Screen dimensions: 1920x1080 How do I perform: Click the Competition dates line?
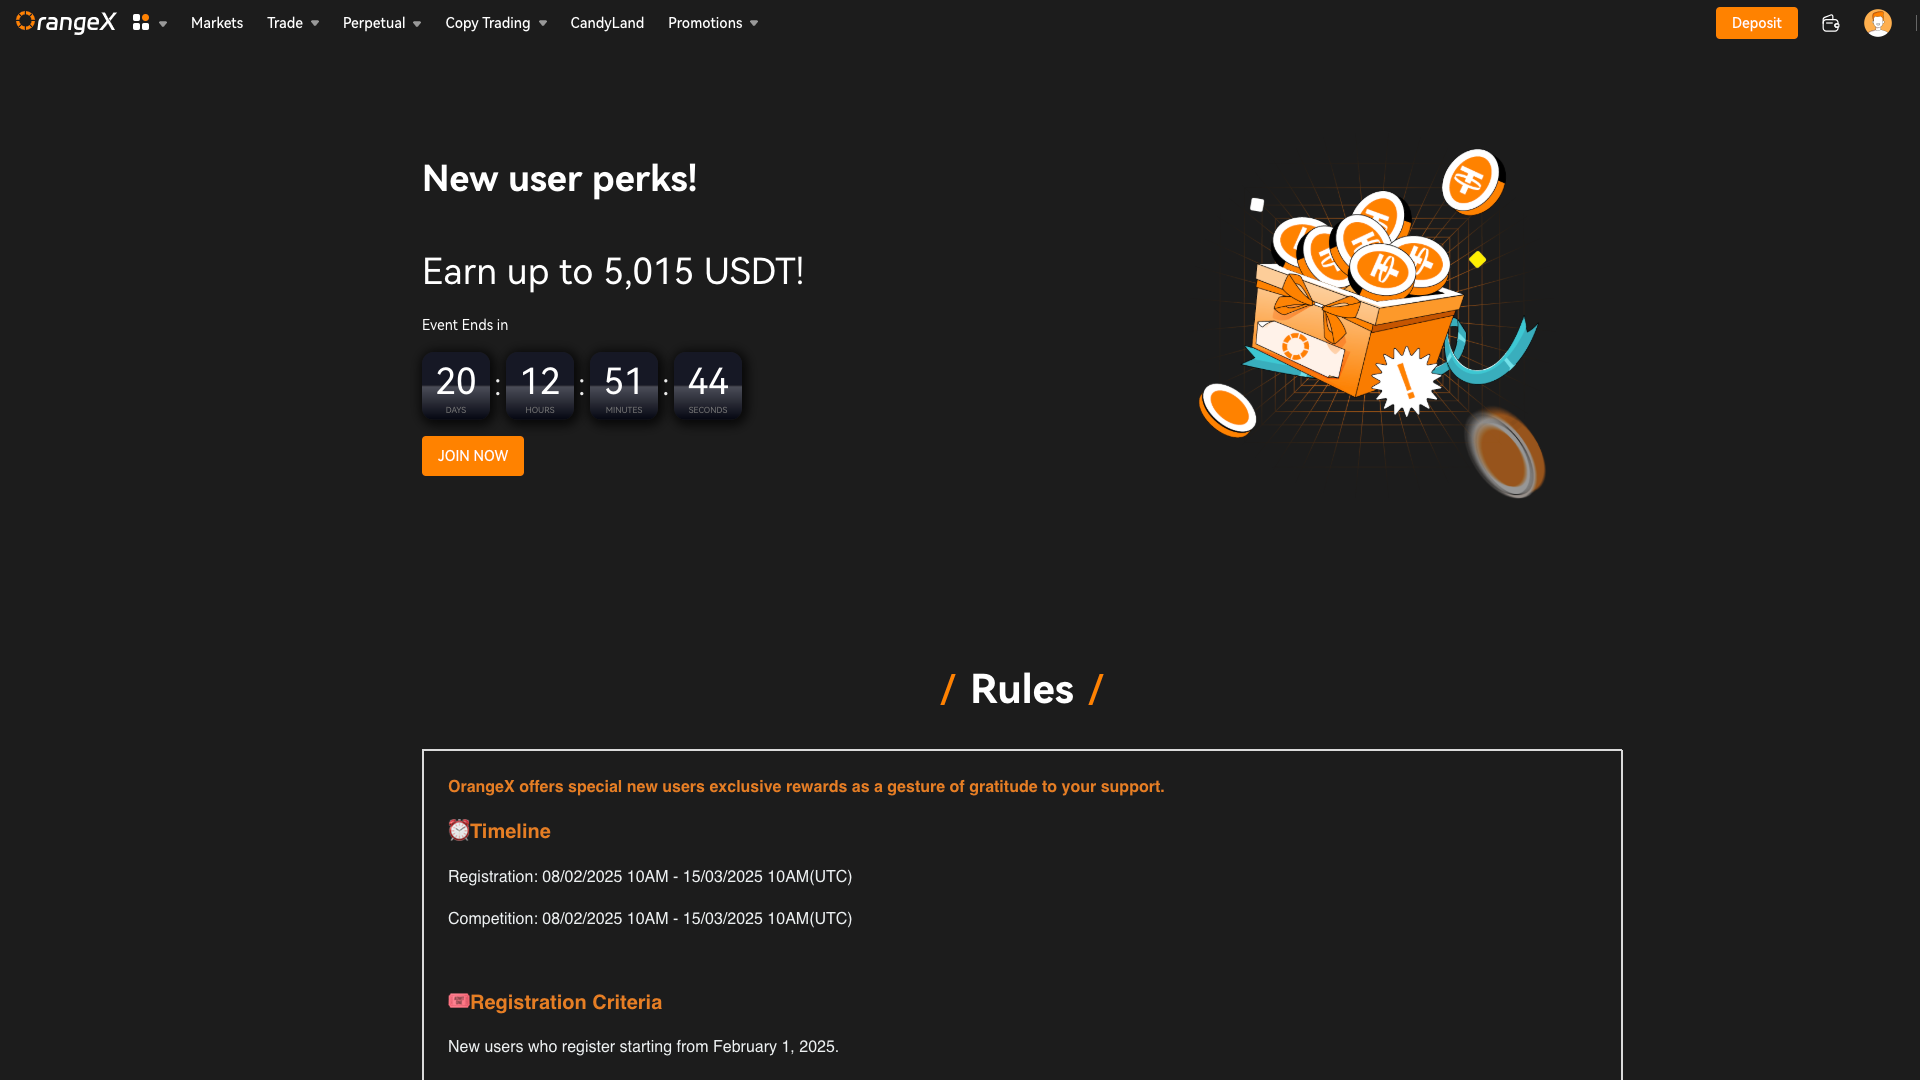pos(650,919)
